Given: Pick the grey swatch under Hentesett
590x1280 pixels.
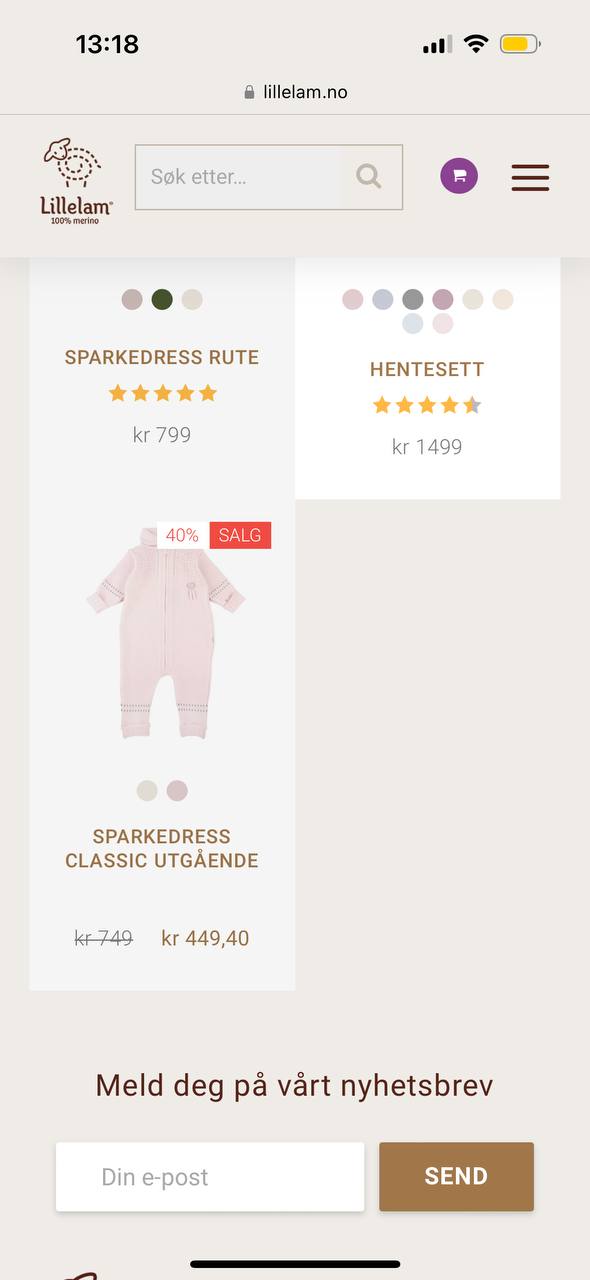Looking at the screenshot, I should (413, 299).
